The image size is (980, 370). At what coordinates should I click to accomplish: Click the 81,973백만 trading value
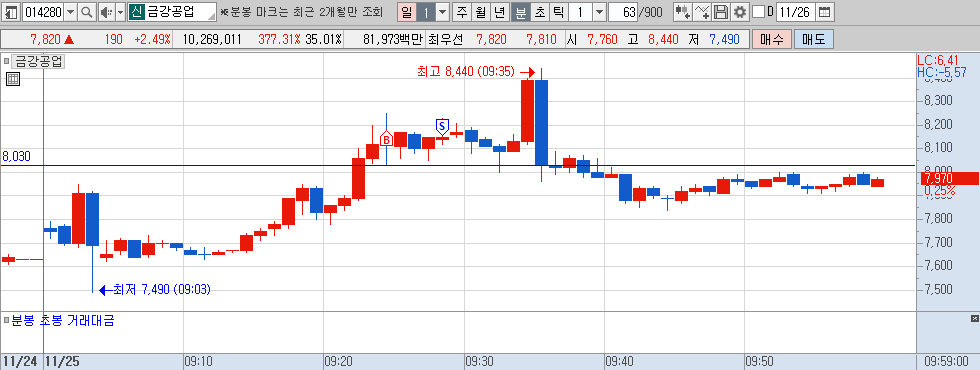point(392,39)
